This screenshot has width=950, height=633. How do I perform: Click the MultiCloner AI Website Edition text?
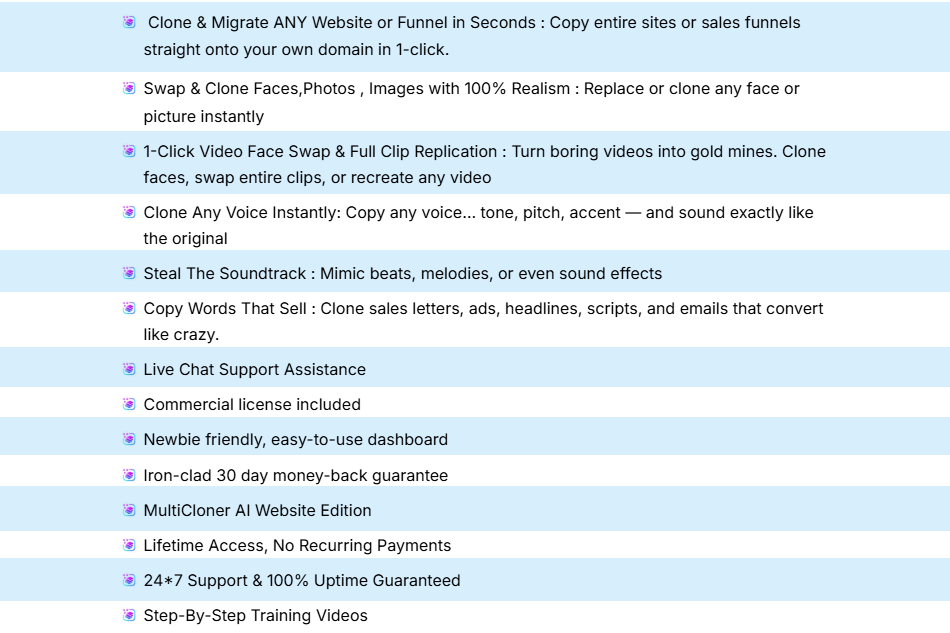pyautogui.click(x=257, y=511)
